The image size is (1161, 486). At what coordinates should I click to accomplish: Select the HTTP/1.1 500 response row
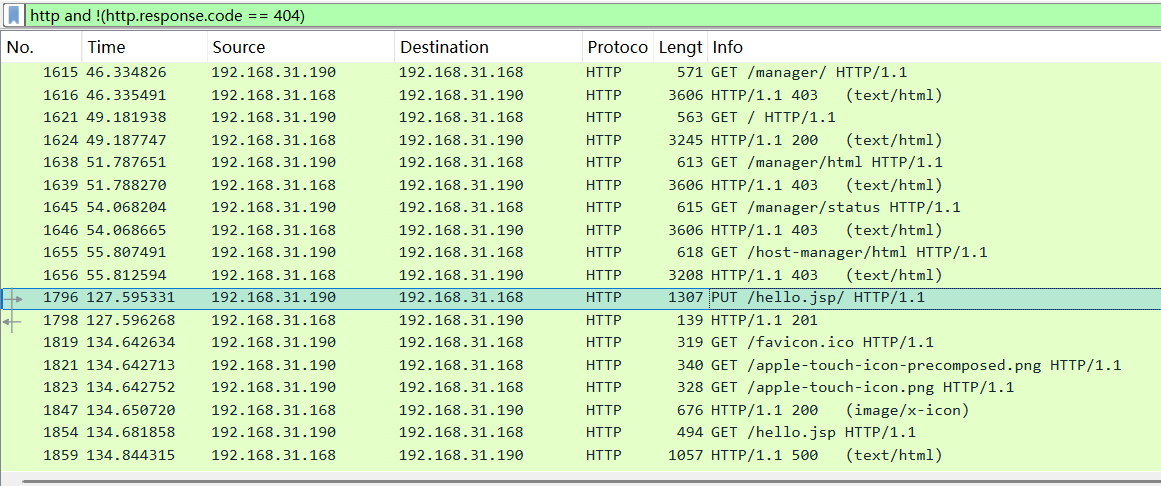581,455
